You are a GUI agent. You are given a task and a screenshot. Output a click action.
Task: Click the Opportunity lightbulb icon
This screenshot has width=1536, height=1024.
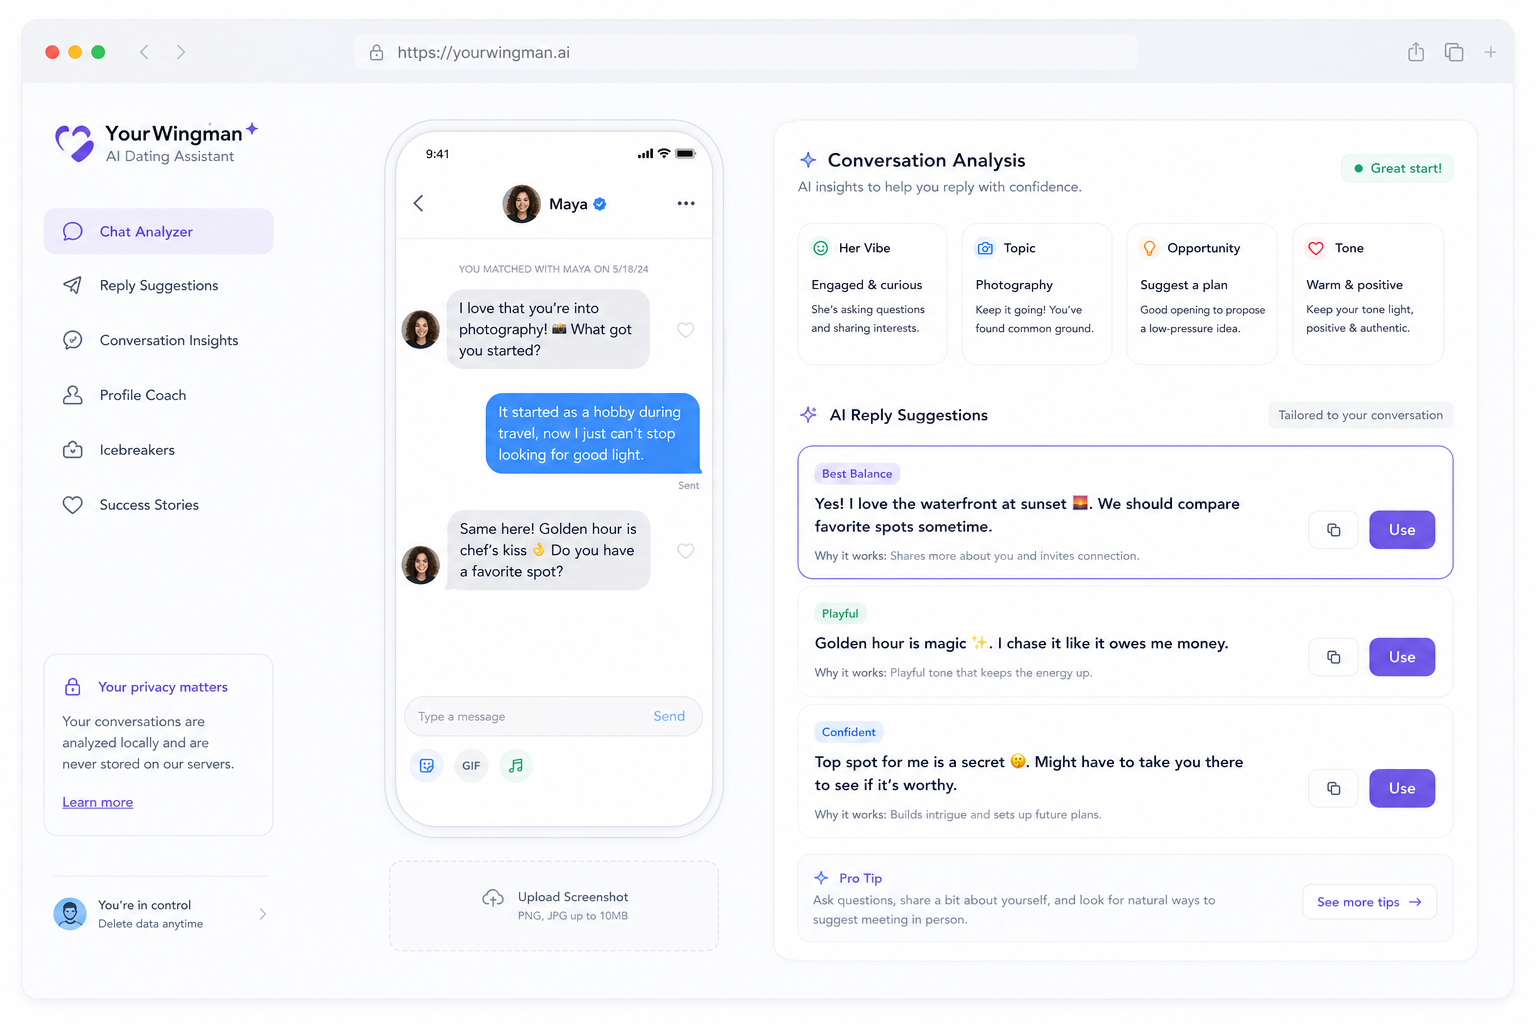1150,248
